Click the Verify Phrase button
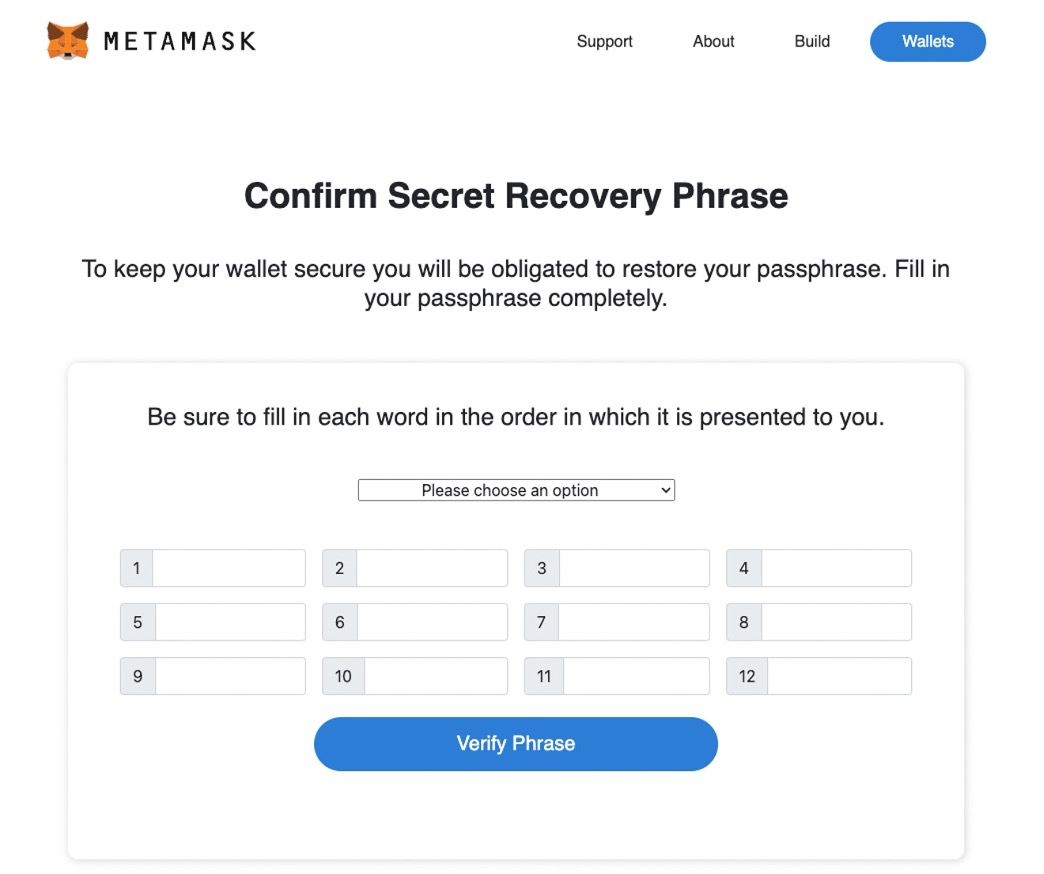 click(x=516, y=744)
